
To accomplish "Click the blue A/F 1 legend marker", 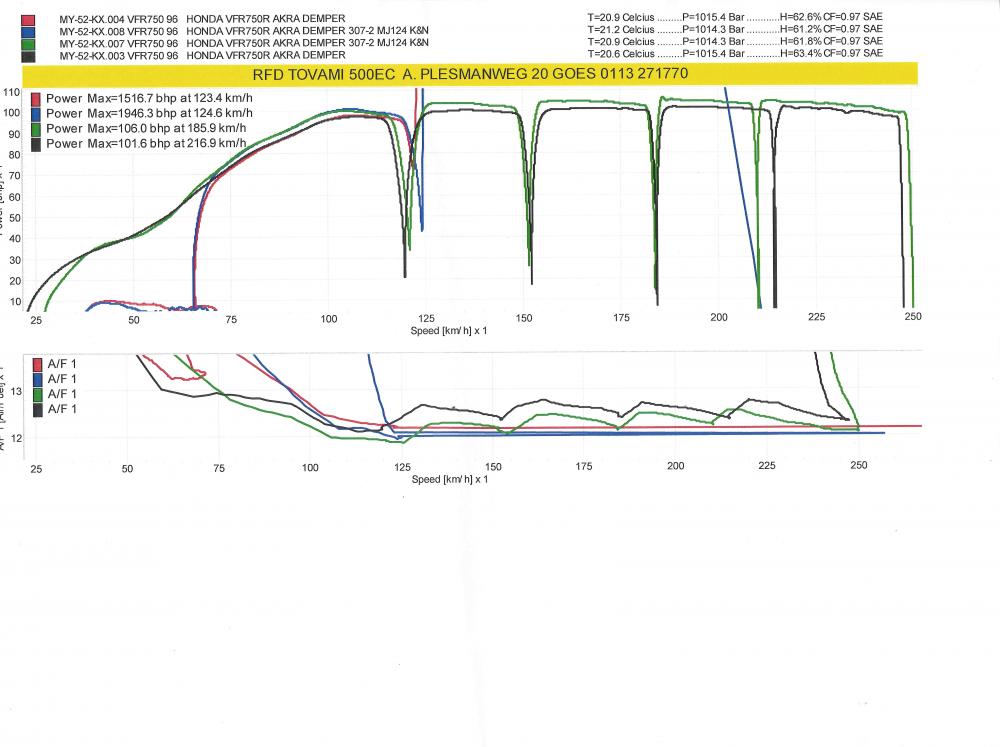I will click(x=37, y=380).
